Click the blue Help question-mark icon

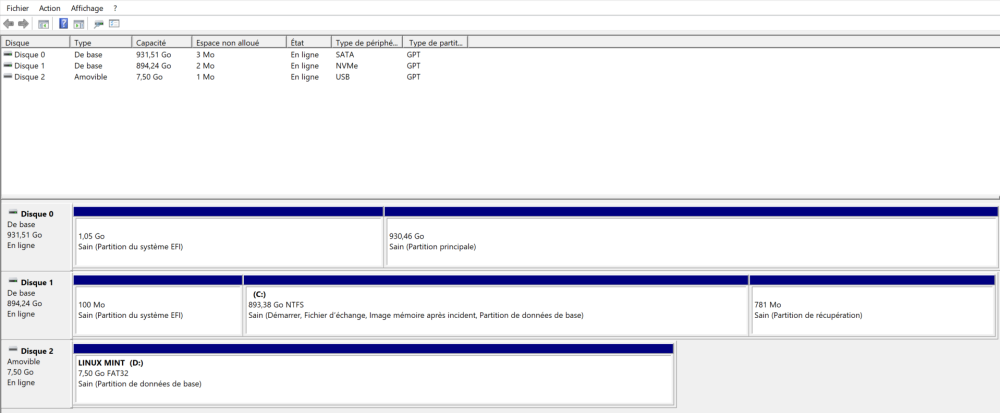click(x=63, y=24)
